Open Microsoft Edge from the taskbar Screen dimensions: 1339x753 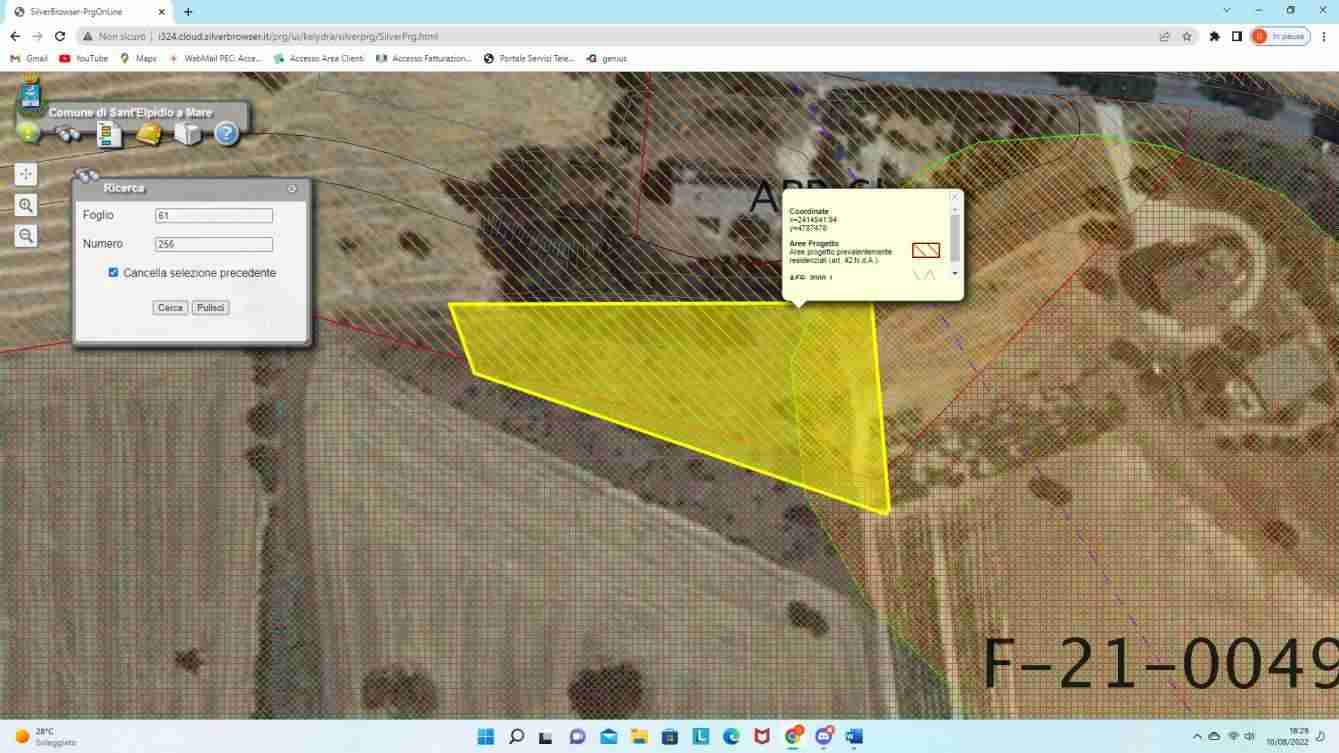coord(731,737)
